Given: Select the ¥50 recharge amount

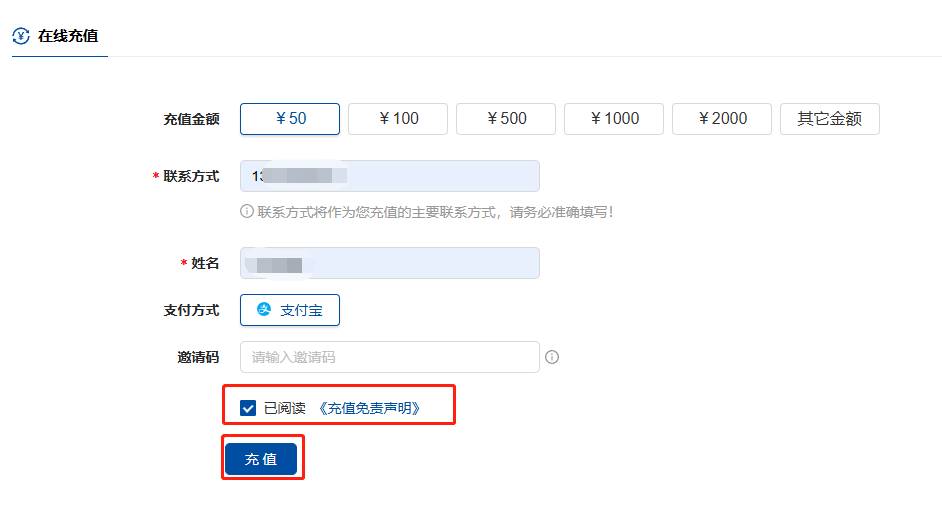Looking at the screenshot, I should [290, 119].
